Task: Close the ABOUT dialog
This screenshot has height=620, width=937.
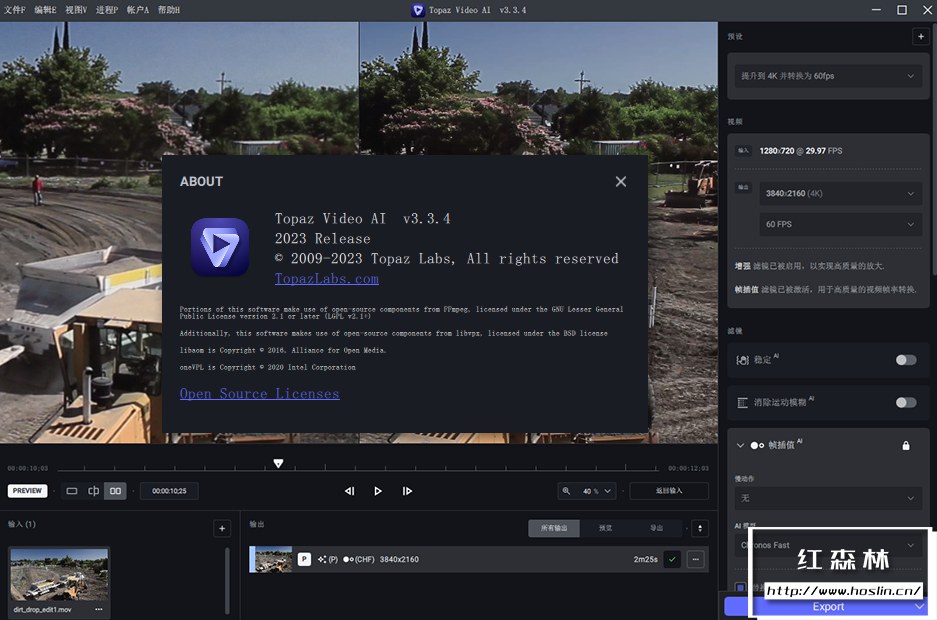Action: (621, 182)
